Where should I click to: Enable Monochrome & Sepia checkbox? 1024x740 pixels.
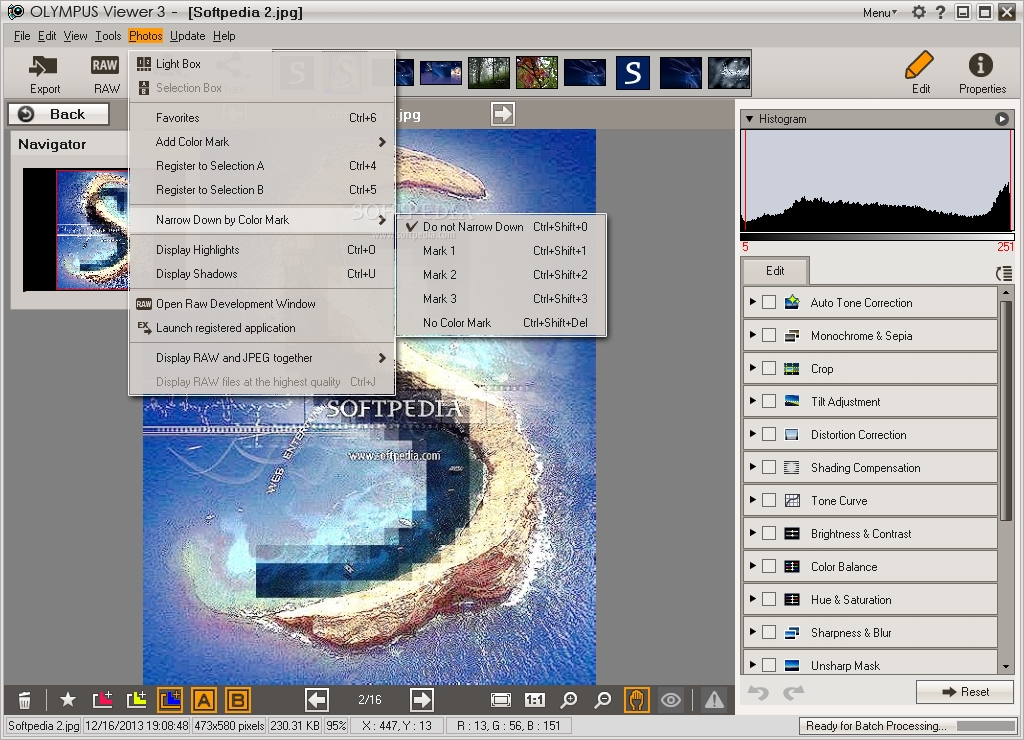click(769, 335)
